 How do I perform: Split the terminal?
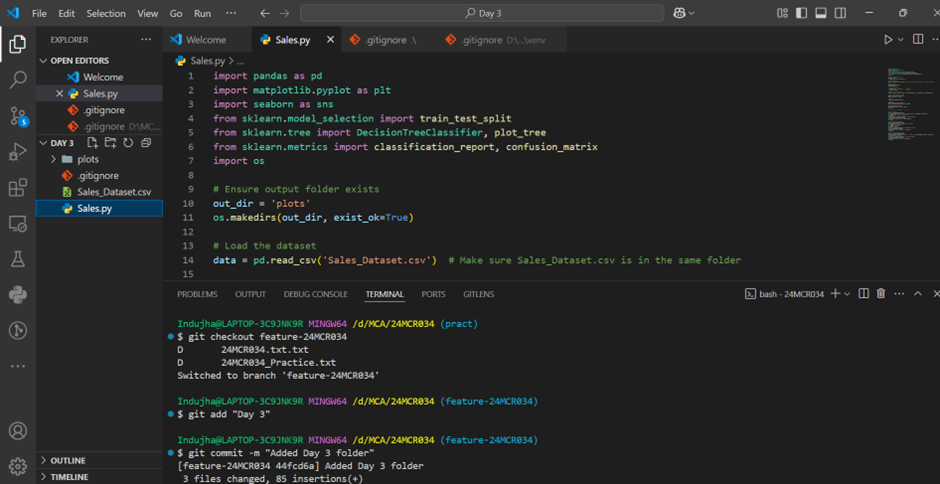point(864,293)
